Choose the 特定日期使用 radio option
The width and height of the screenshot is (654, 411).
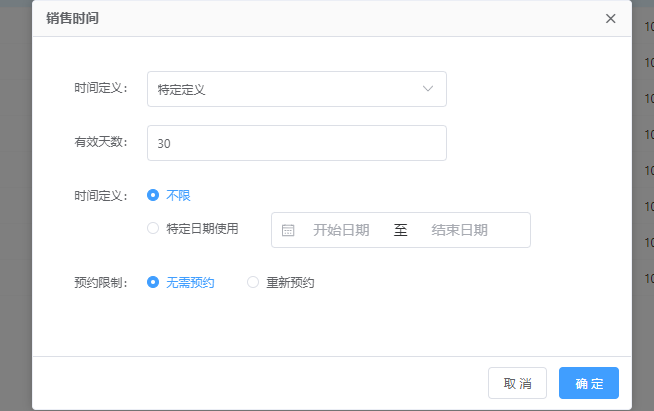pyautogui.click(x=153, y=228)
